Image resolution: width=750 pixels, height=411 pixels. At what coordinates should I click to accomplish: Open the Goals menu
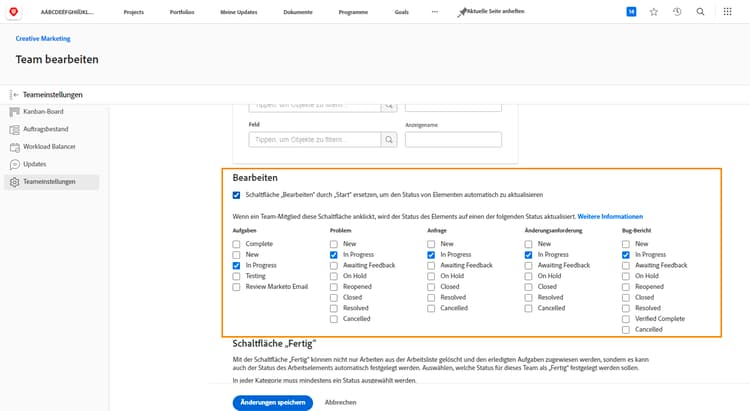click(x=402, y=12)
